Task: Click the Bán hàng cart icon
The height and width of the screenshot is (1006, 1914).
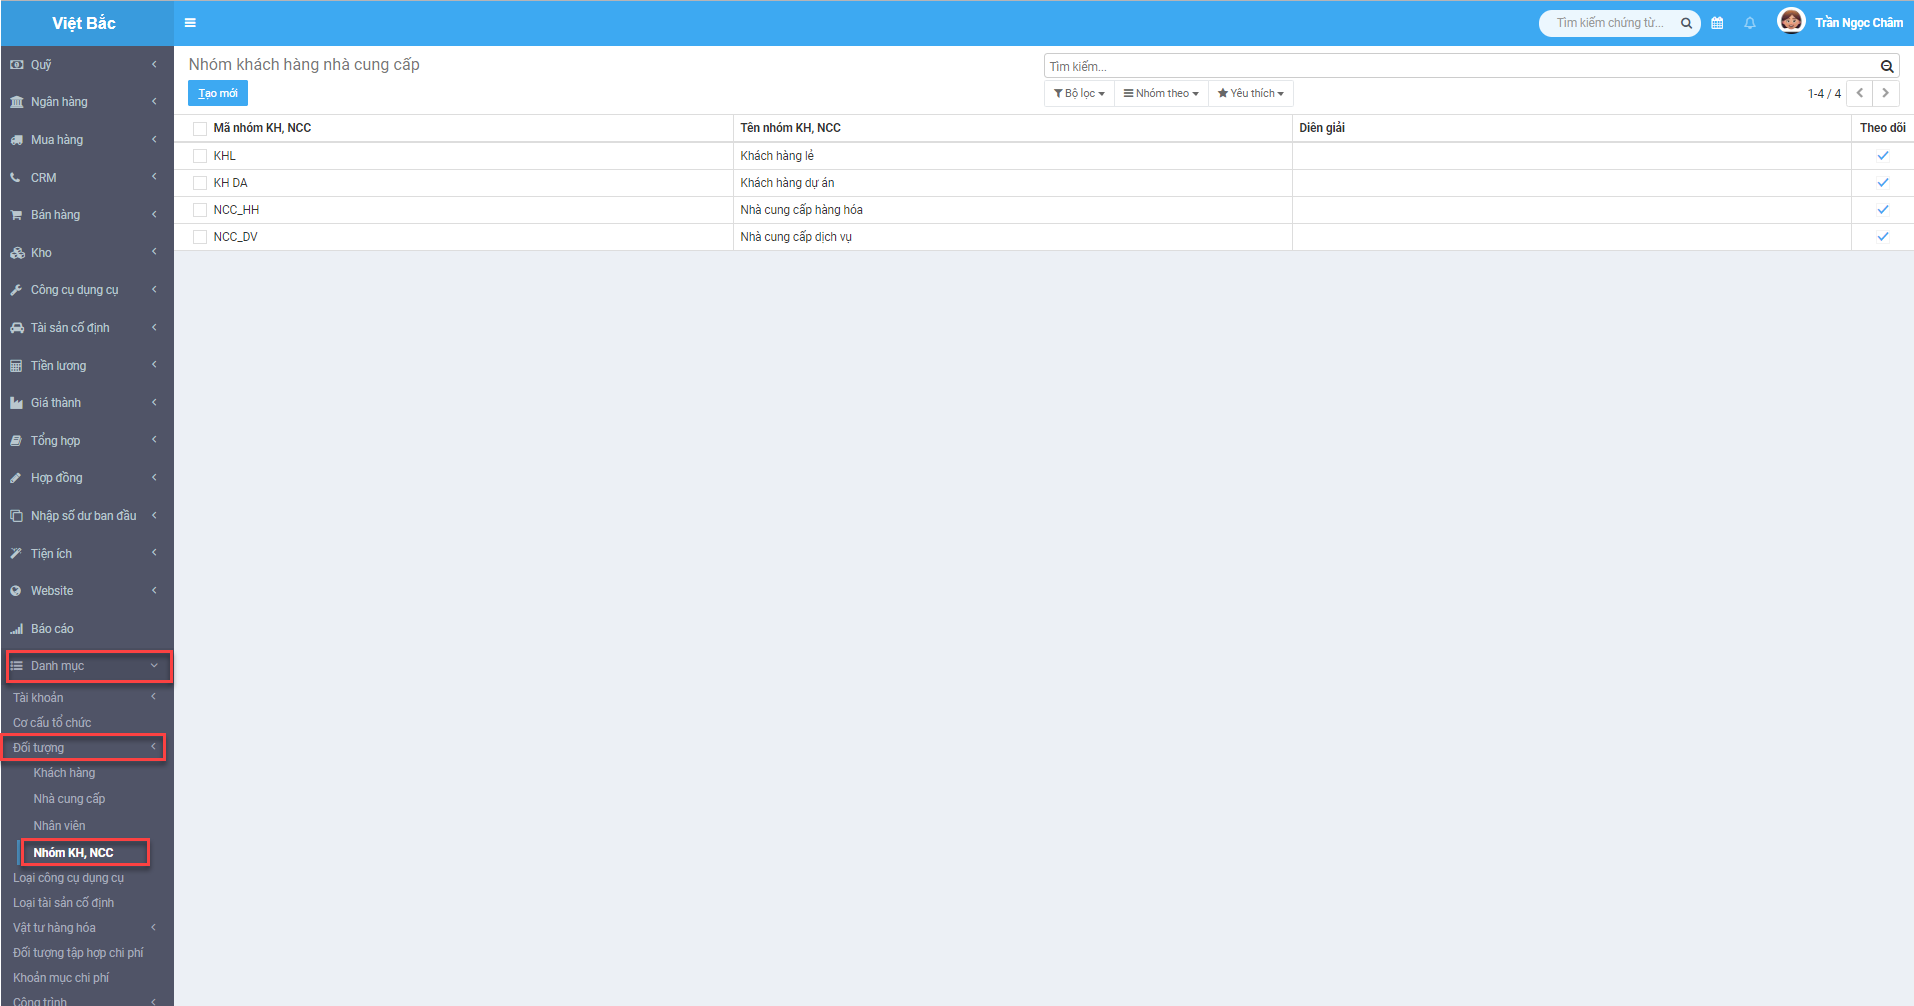Action: [x=16, y=215]
